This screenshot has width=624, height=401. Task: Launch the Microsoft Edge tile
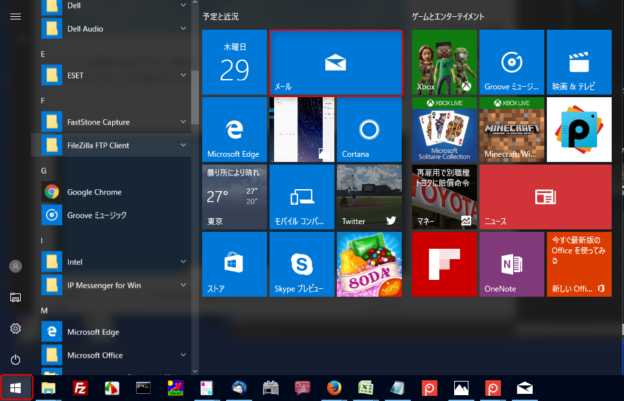tap(234, 130)
